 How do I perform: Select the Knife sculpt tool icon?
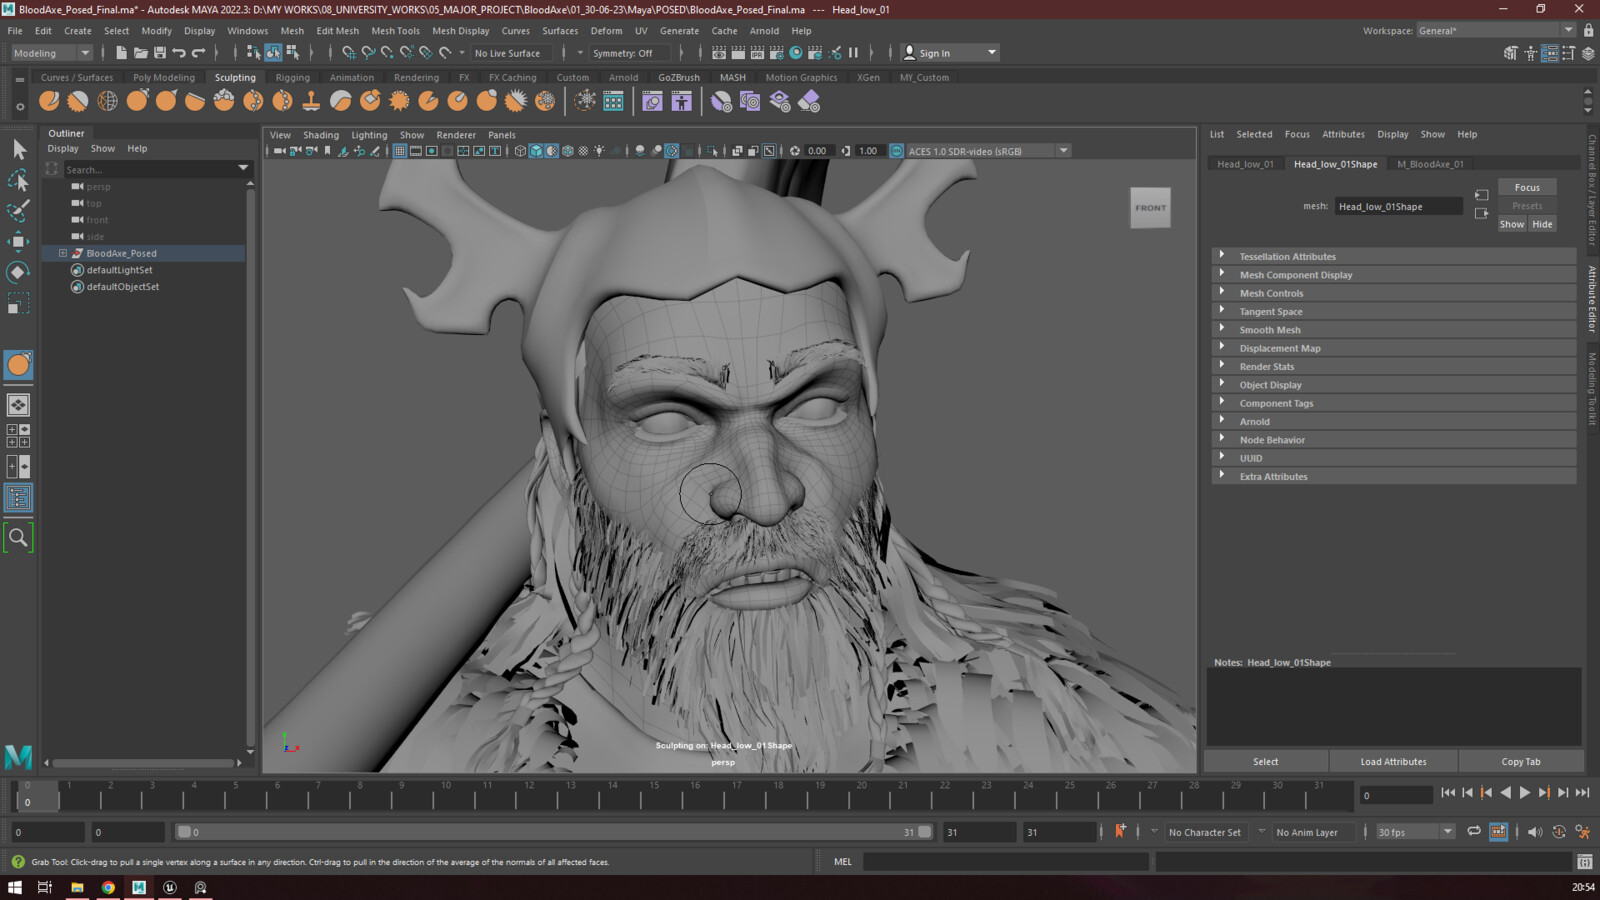(428, 101)
